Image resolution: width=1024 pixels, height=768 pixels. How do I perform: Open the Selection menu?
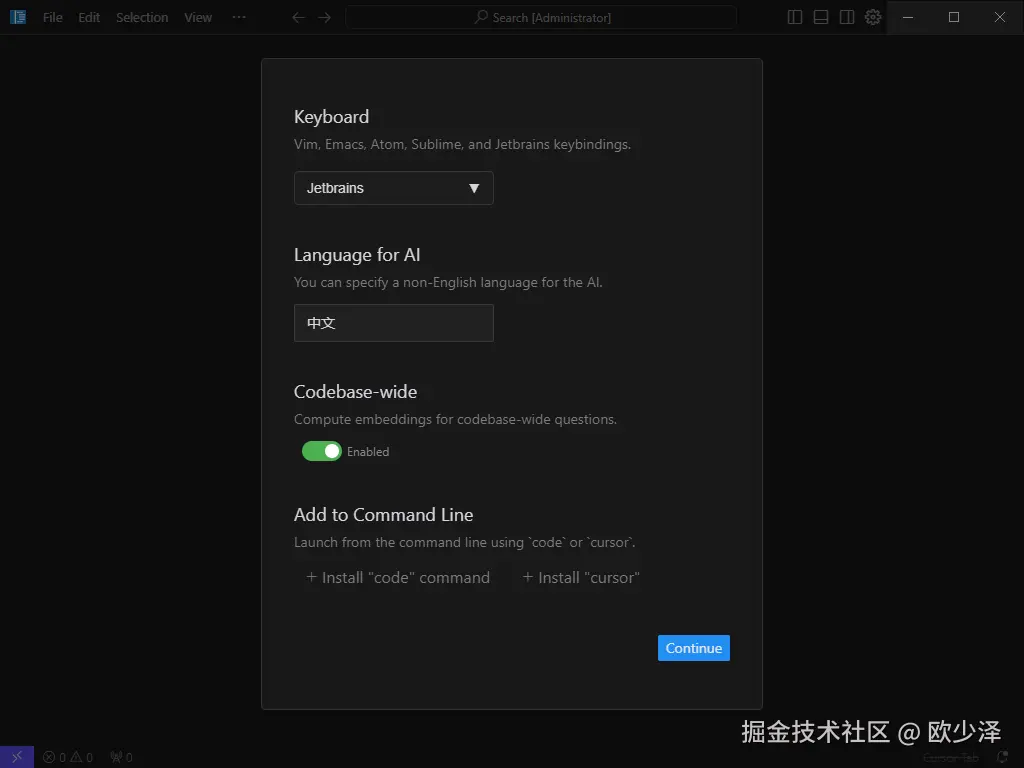coord(142,17)
